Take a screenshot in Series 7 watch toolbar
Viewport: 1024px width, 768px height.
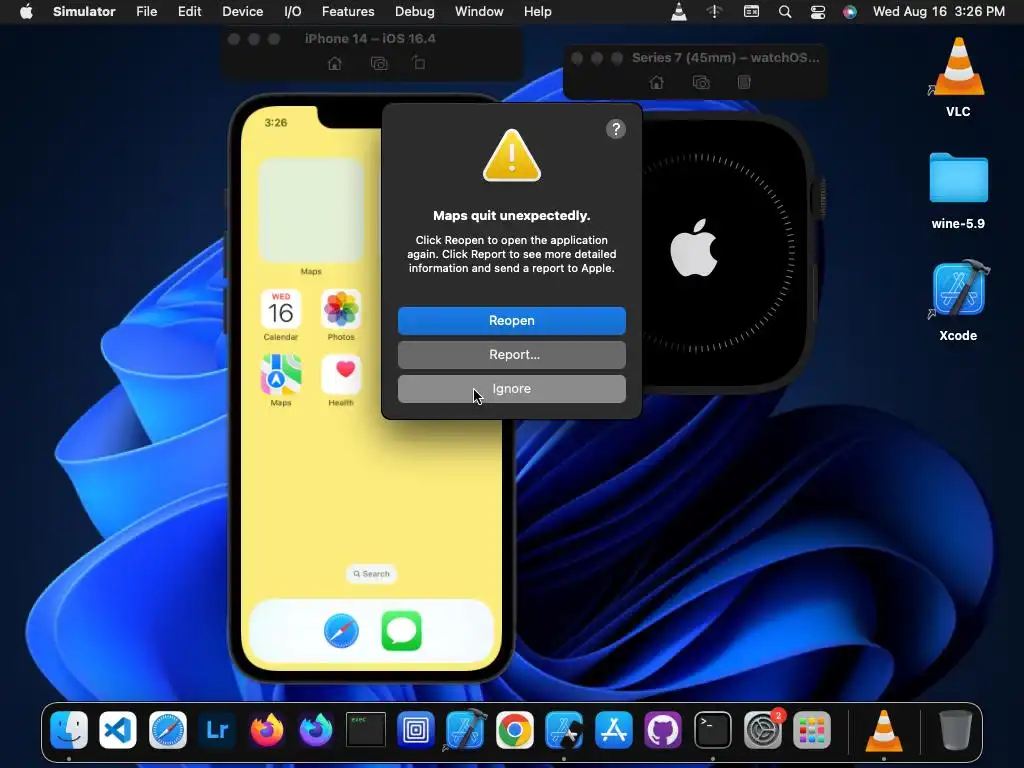[x=701, y=82]
